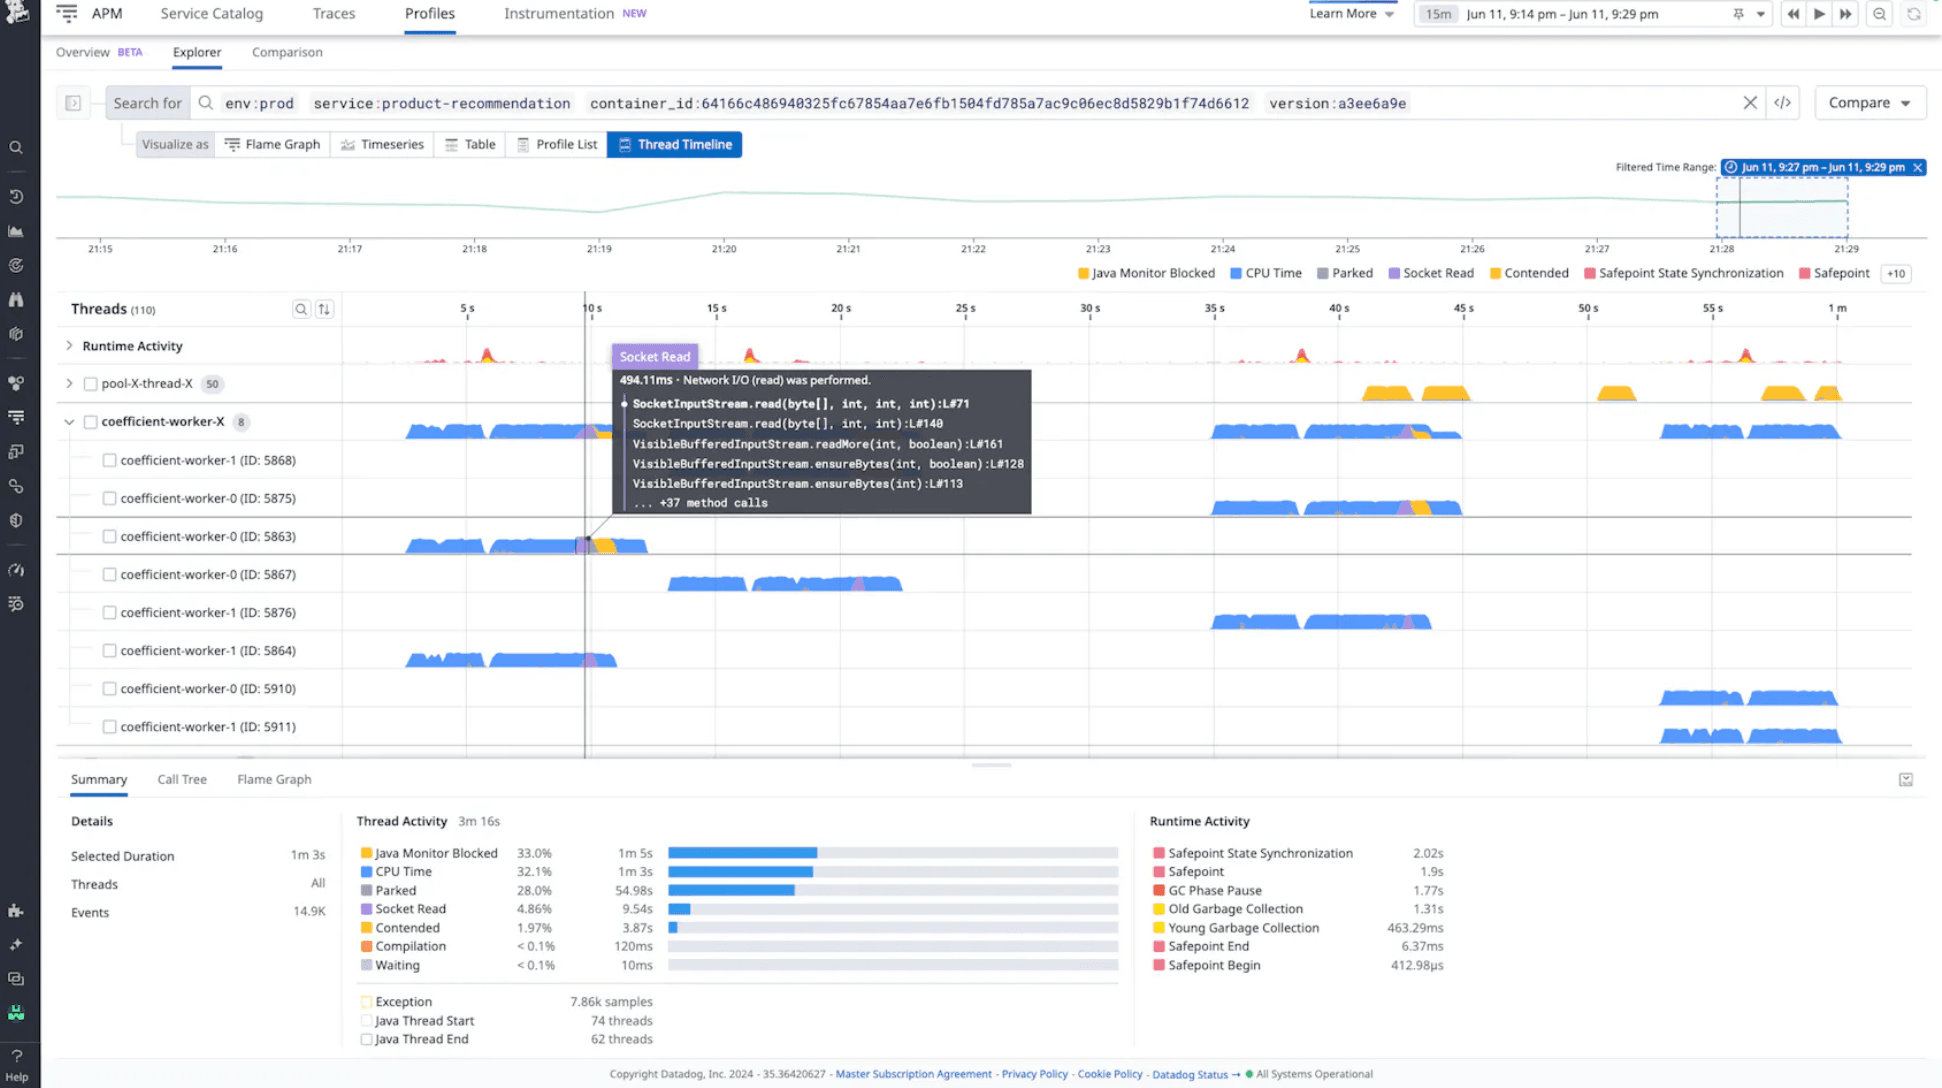Viewport: 1942px width, 1088px height.
Task: Click the threads search magnifier icon
Action: 300,309
